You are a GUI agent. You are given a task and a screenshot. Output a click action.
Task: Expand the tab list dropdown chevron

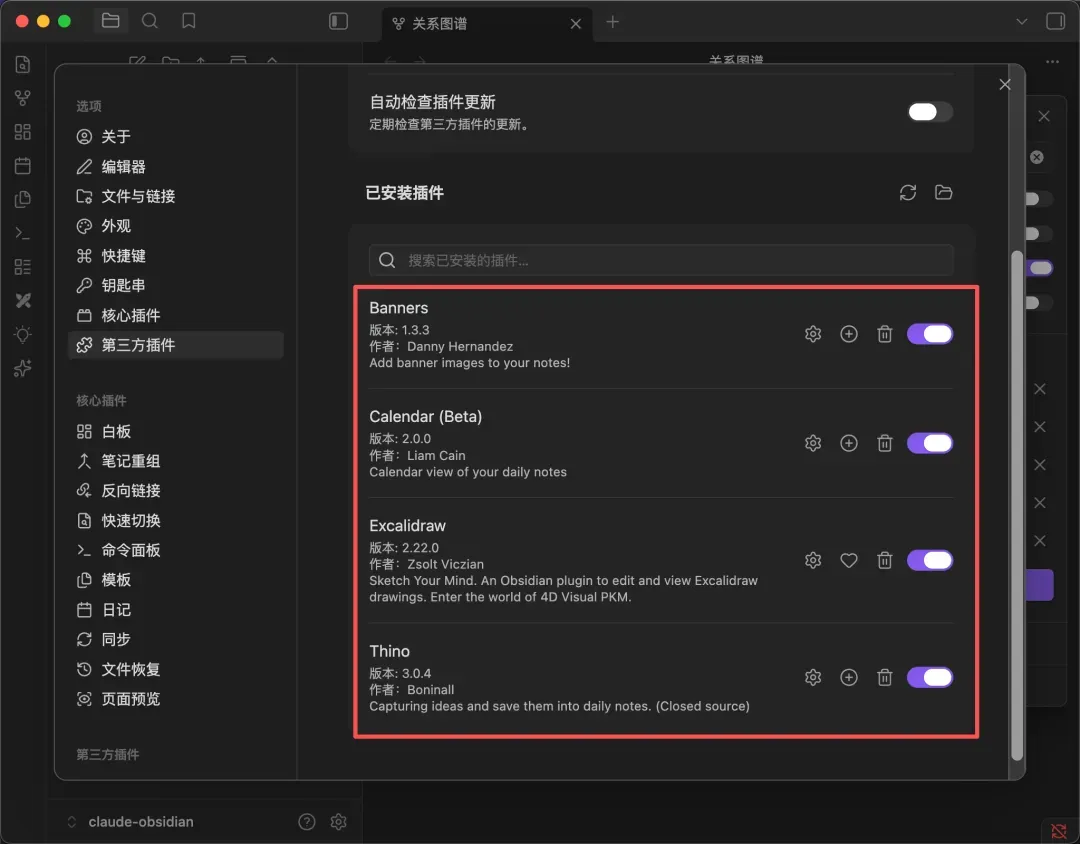coord(1021,22)
